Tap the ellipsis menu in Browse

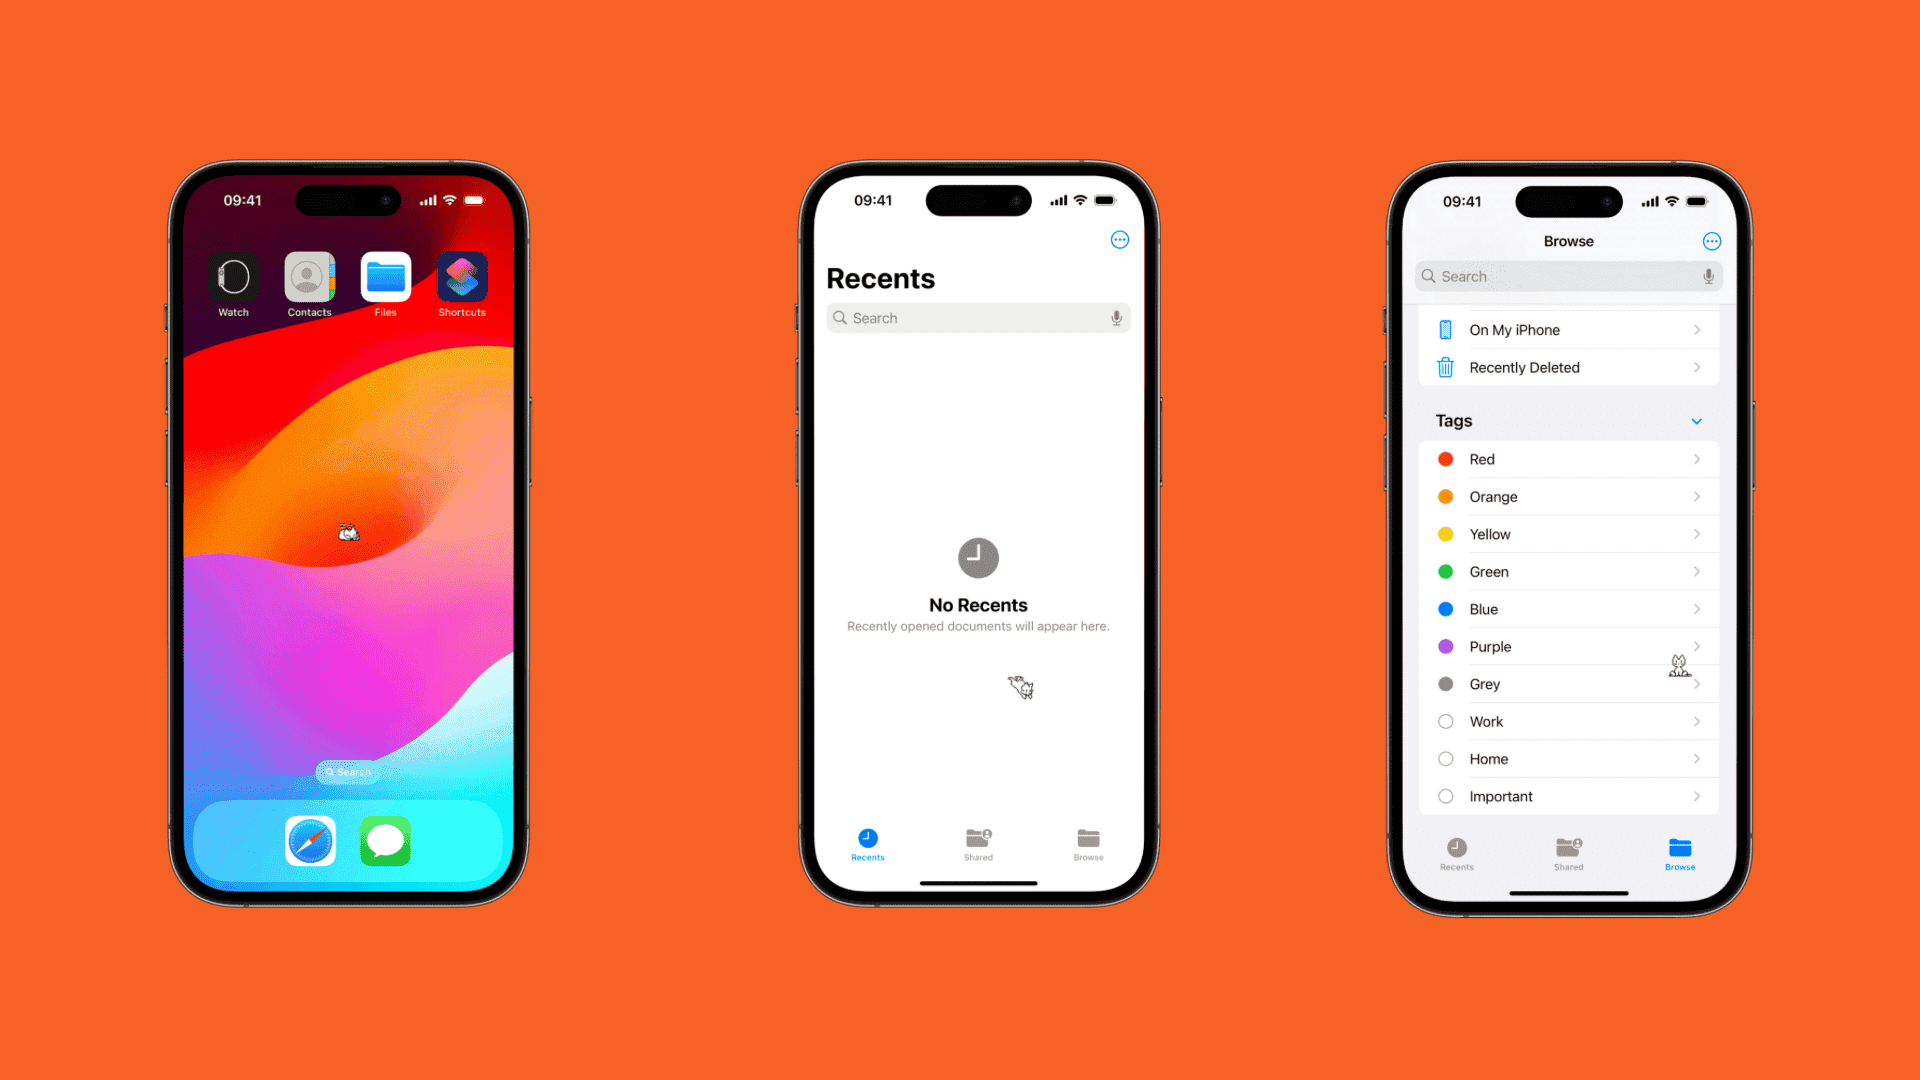pyautogui.click(x=1712, y=241)
